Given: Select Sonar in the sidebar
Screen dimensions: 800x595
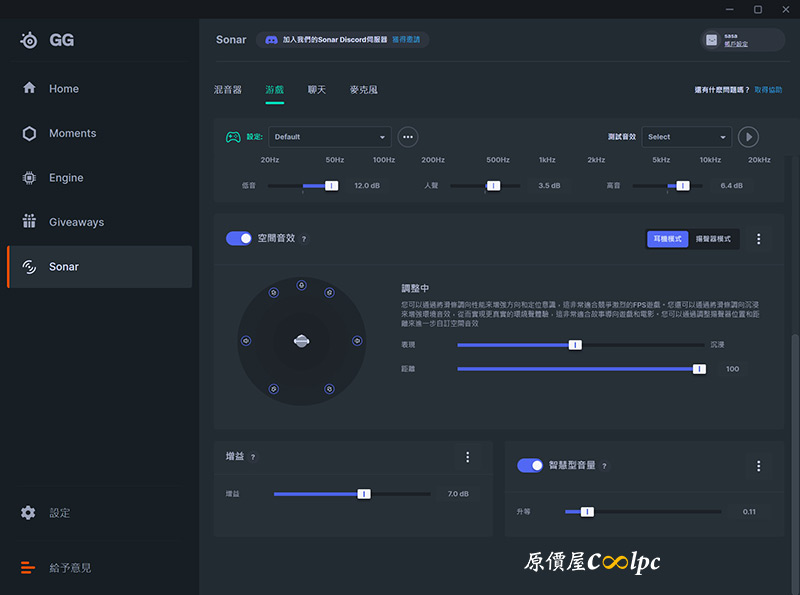Looking at the screenshot, I should pyautogui.click(x=99, y=267).
